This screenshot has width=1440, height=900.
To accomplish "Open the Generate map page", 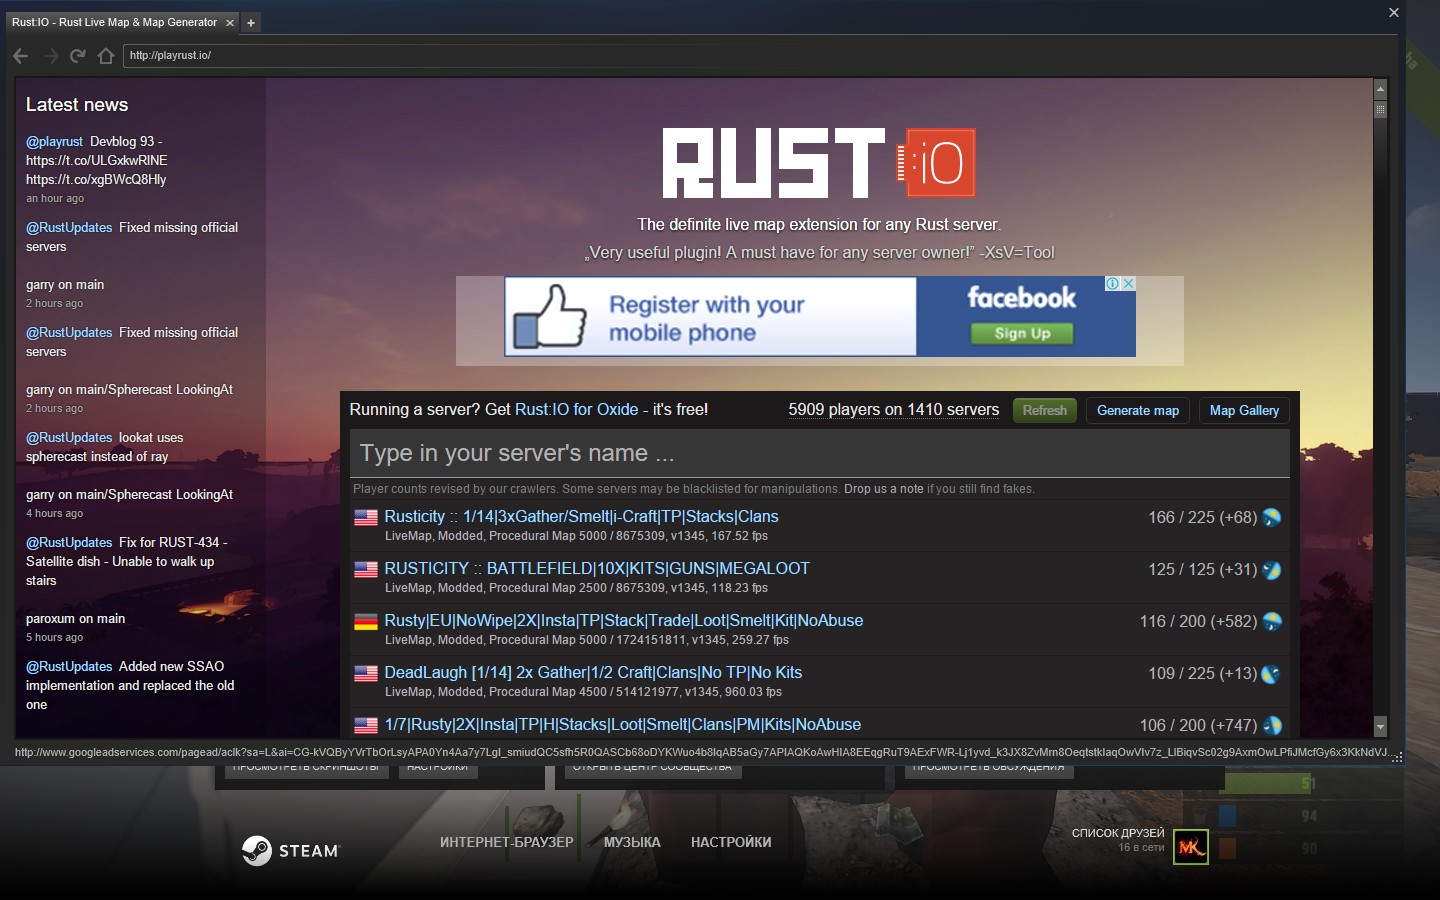I will tap(1138, 410).
